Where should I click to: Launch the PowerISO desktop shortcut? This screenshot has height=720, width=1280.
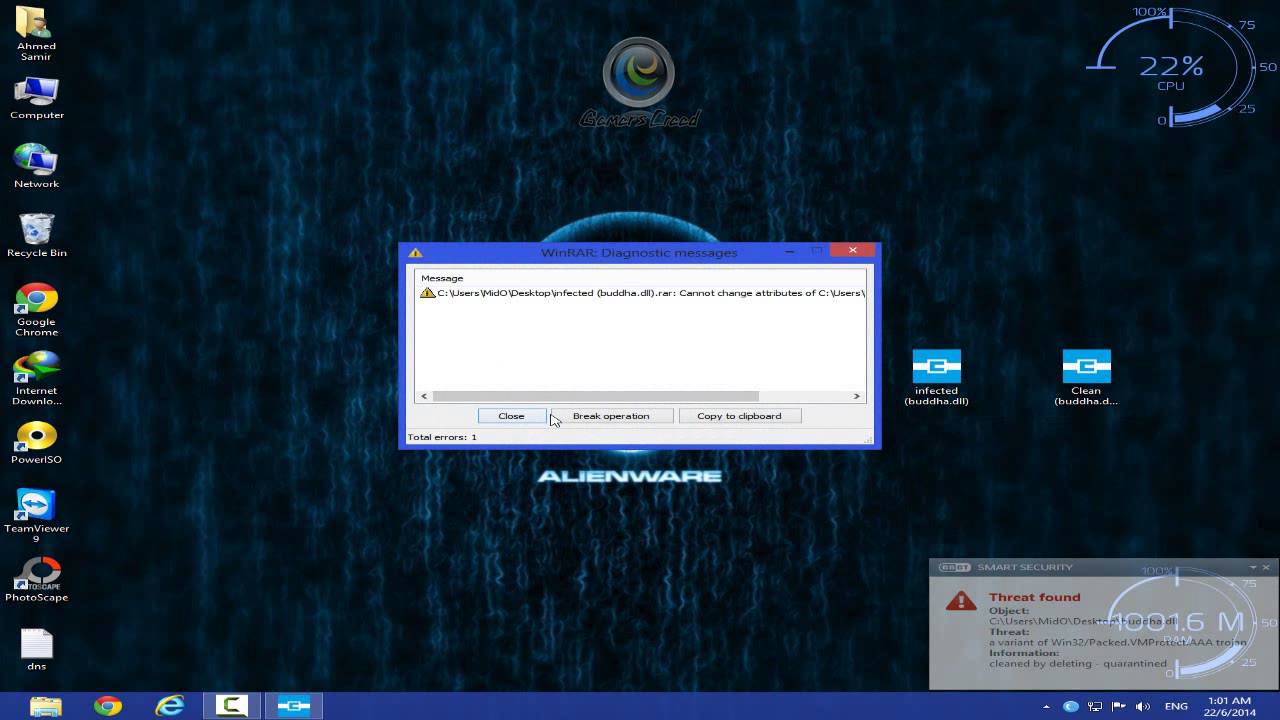pyautogui.click(x=36, y=443)
